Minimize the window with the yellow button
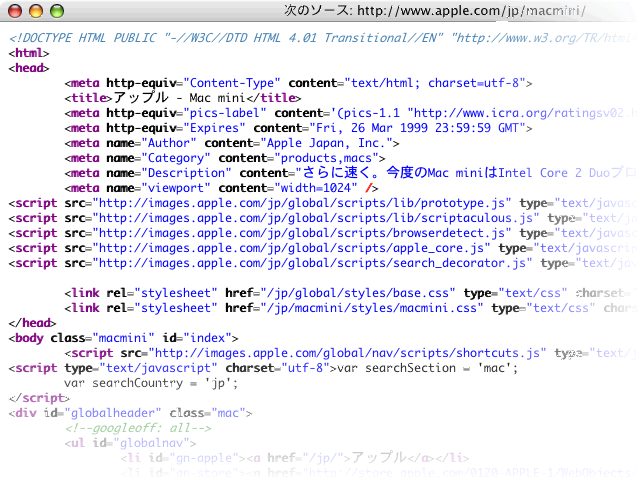640x480 pixels. [x=36, y=11]
